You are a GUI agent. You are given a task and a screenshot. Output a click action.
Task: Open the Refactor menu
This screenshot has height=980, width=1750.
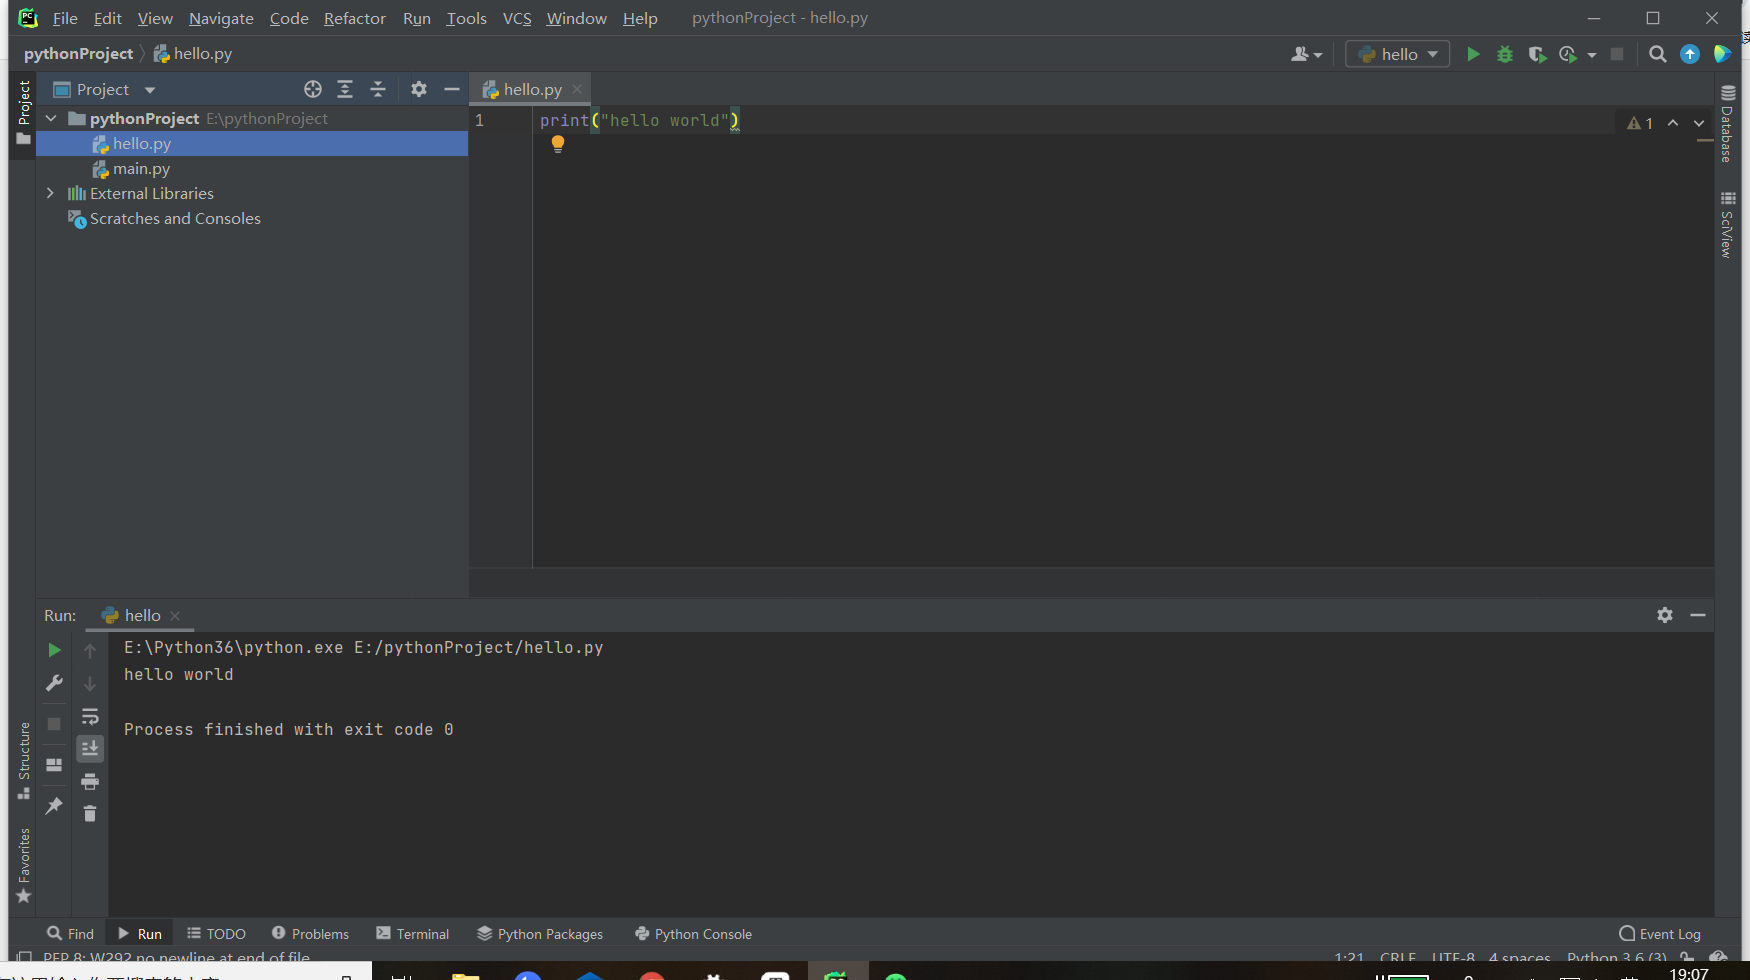coord(354,18)
